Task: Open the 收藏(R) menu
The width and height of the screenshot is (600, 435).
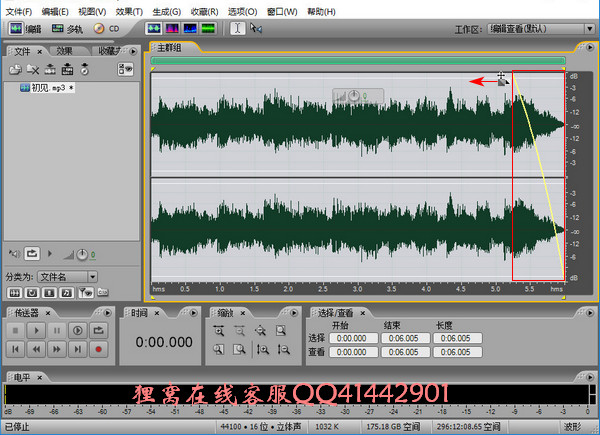Action: (204, 11)
